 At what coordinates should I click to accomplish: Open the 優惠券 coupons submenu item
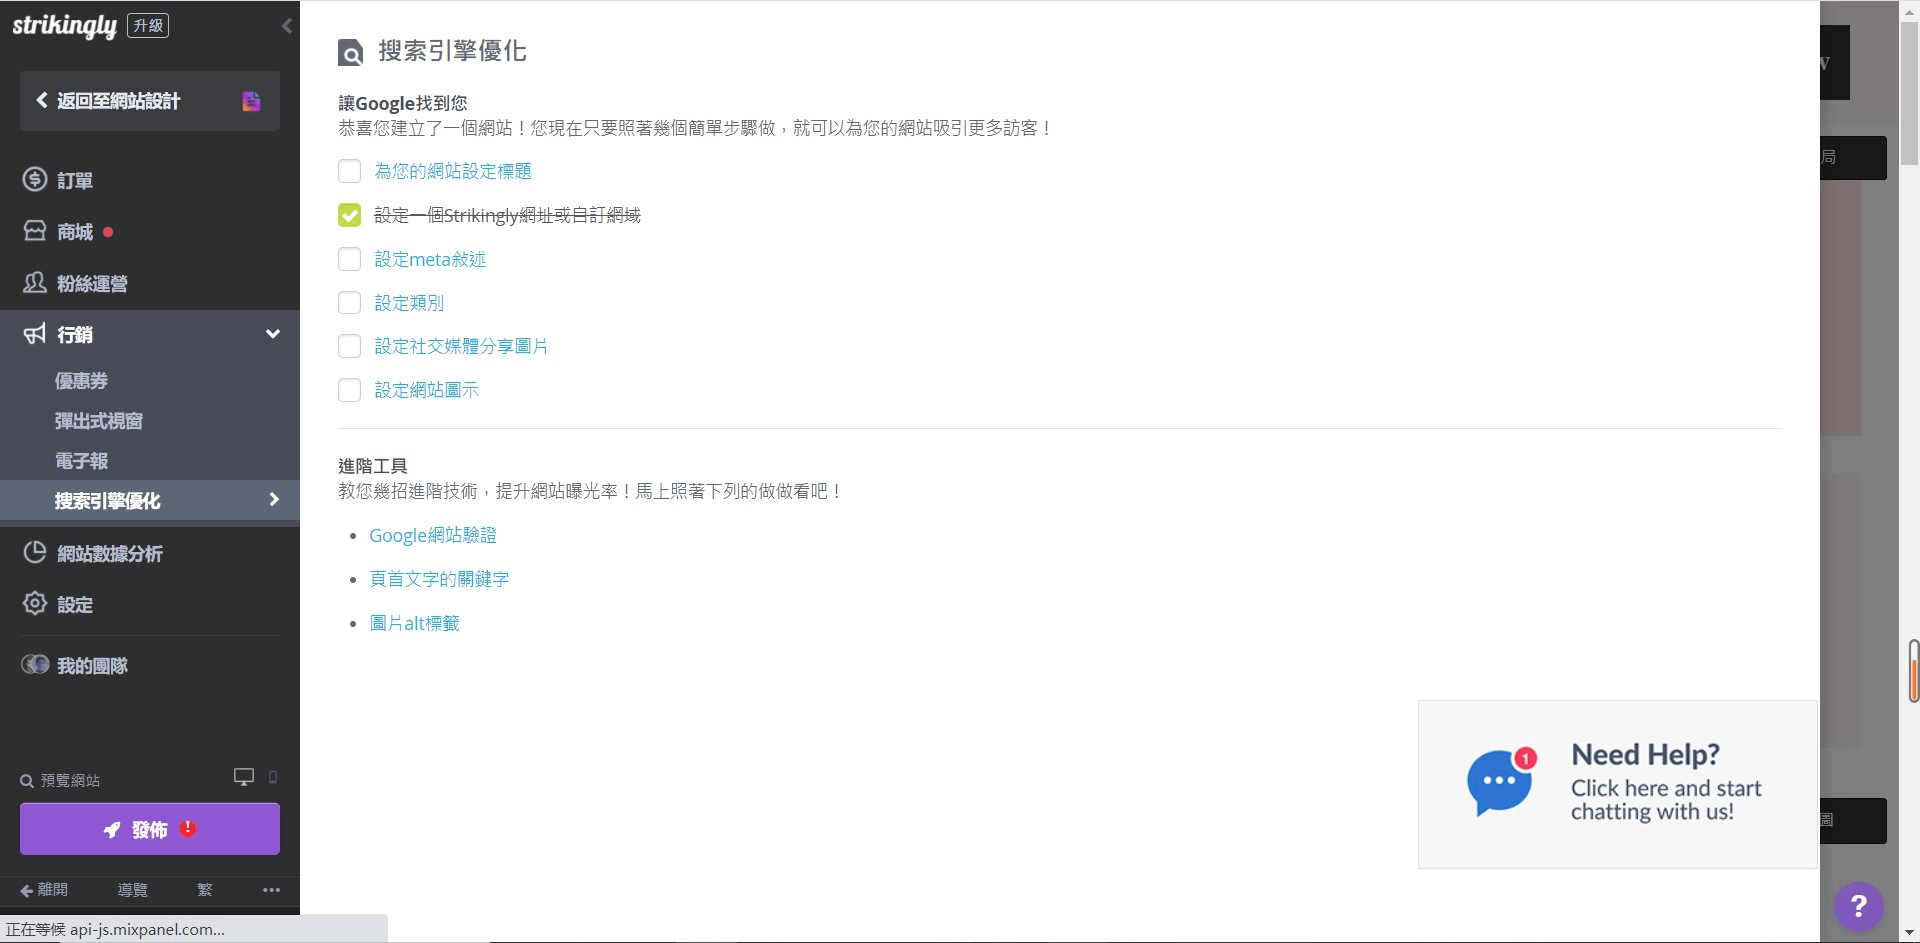pyautogui.click(x=81, y=381)
